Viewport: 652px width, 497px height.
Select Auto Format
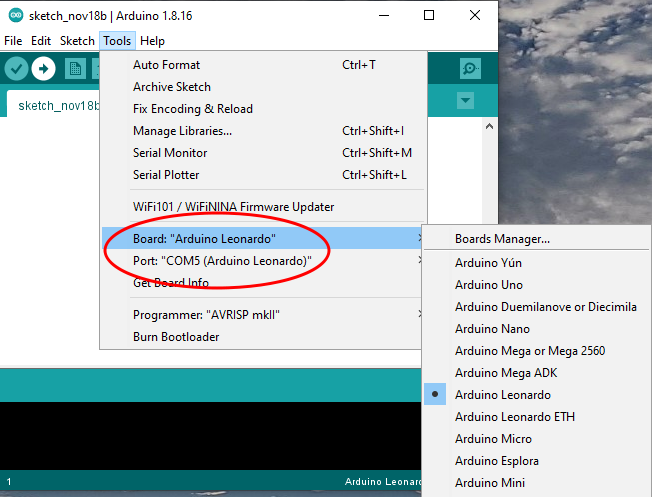(263, 65)
